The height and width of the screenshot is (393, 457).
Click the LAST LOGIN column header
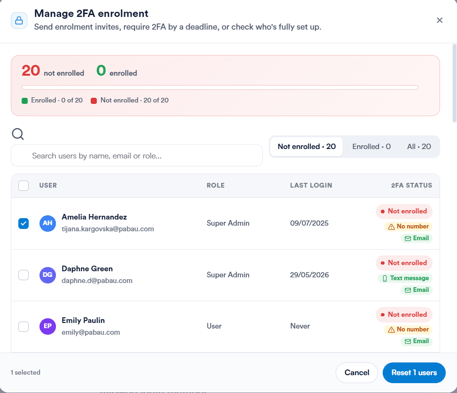coord(311,185)
